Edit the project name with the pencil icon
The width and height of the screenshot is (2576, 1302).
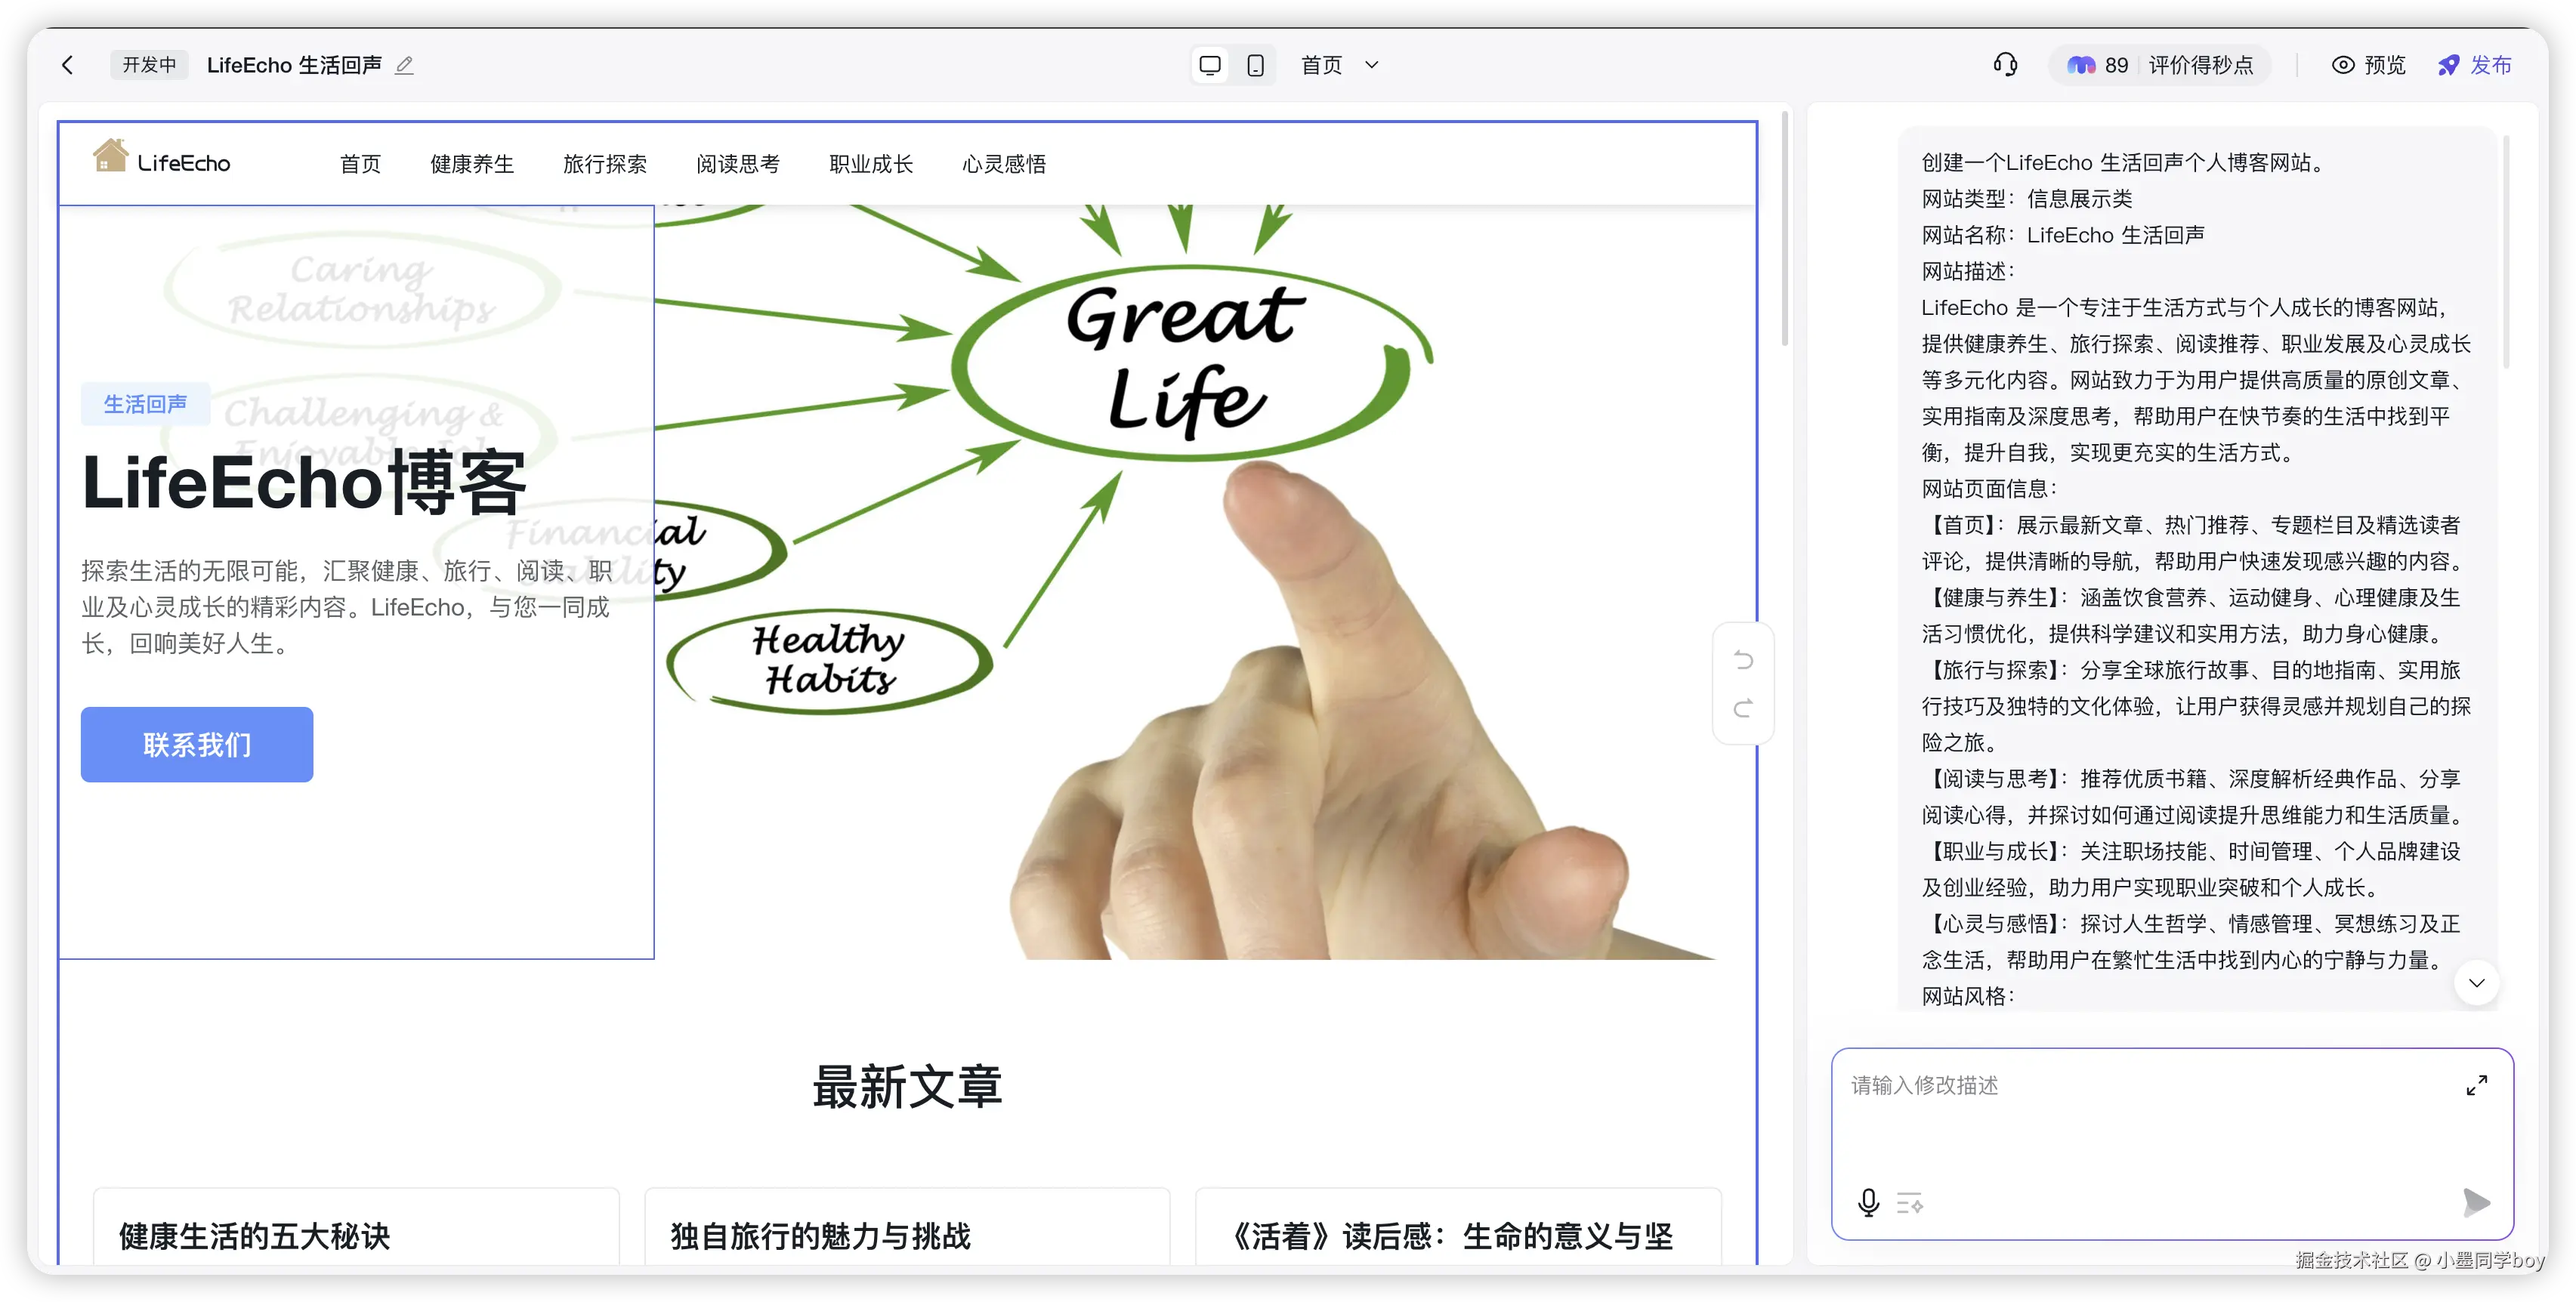pyautogui.click(x=404, y=66)
